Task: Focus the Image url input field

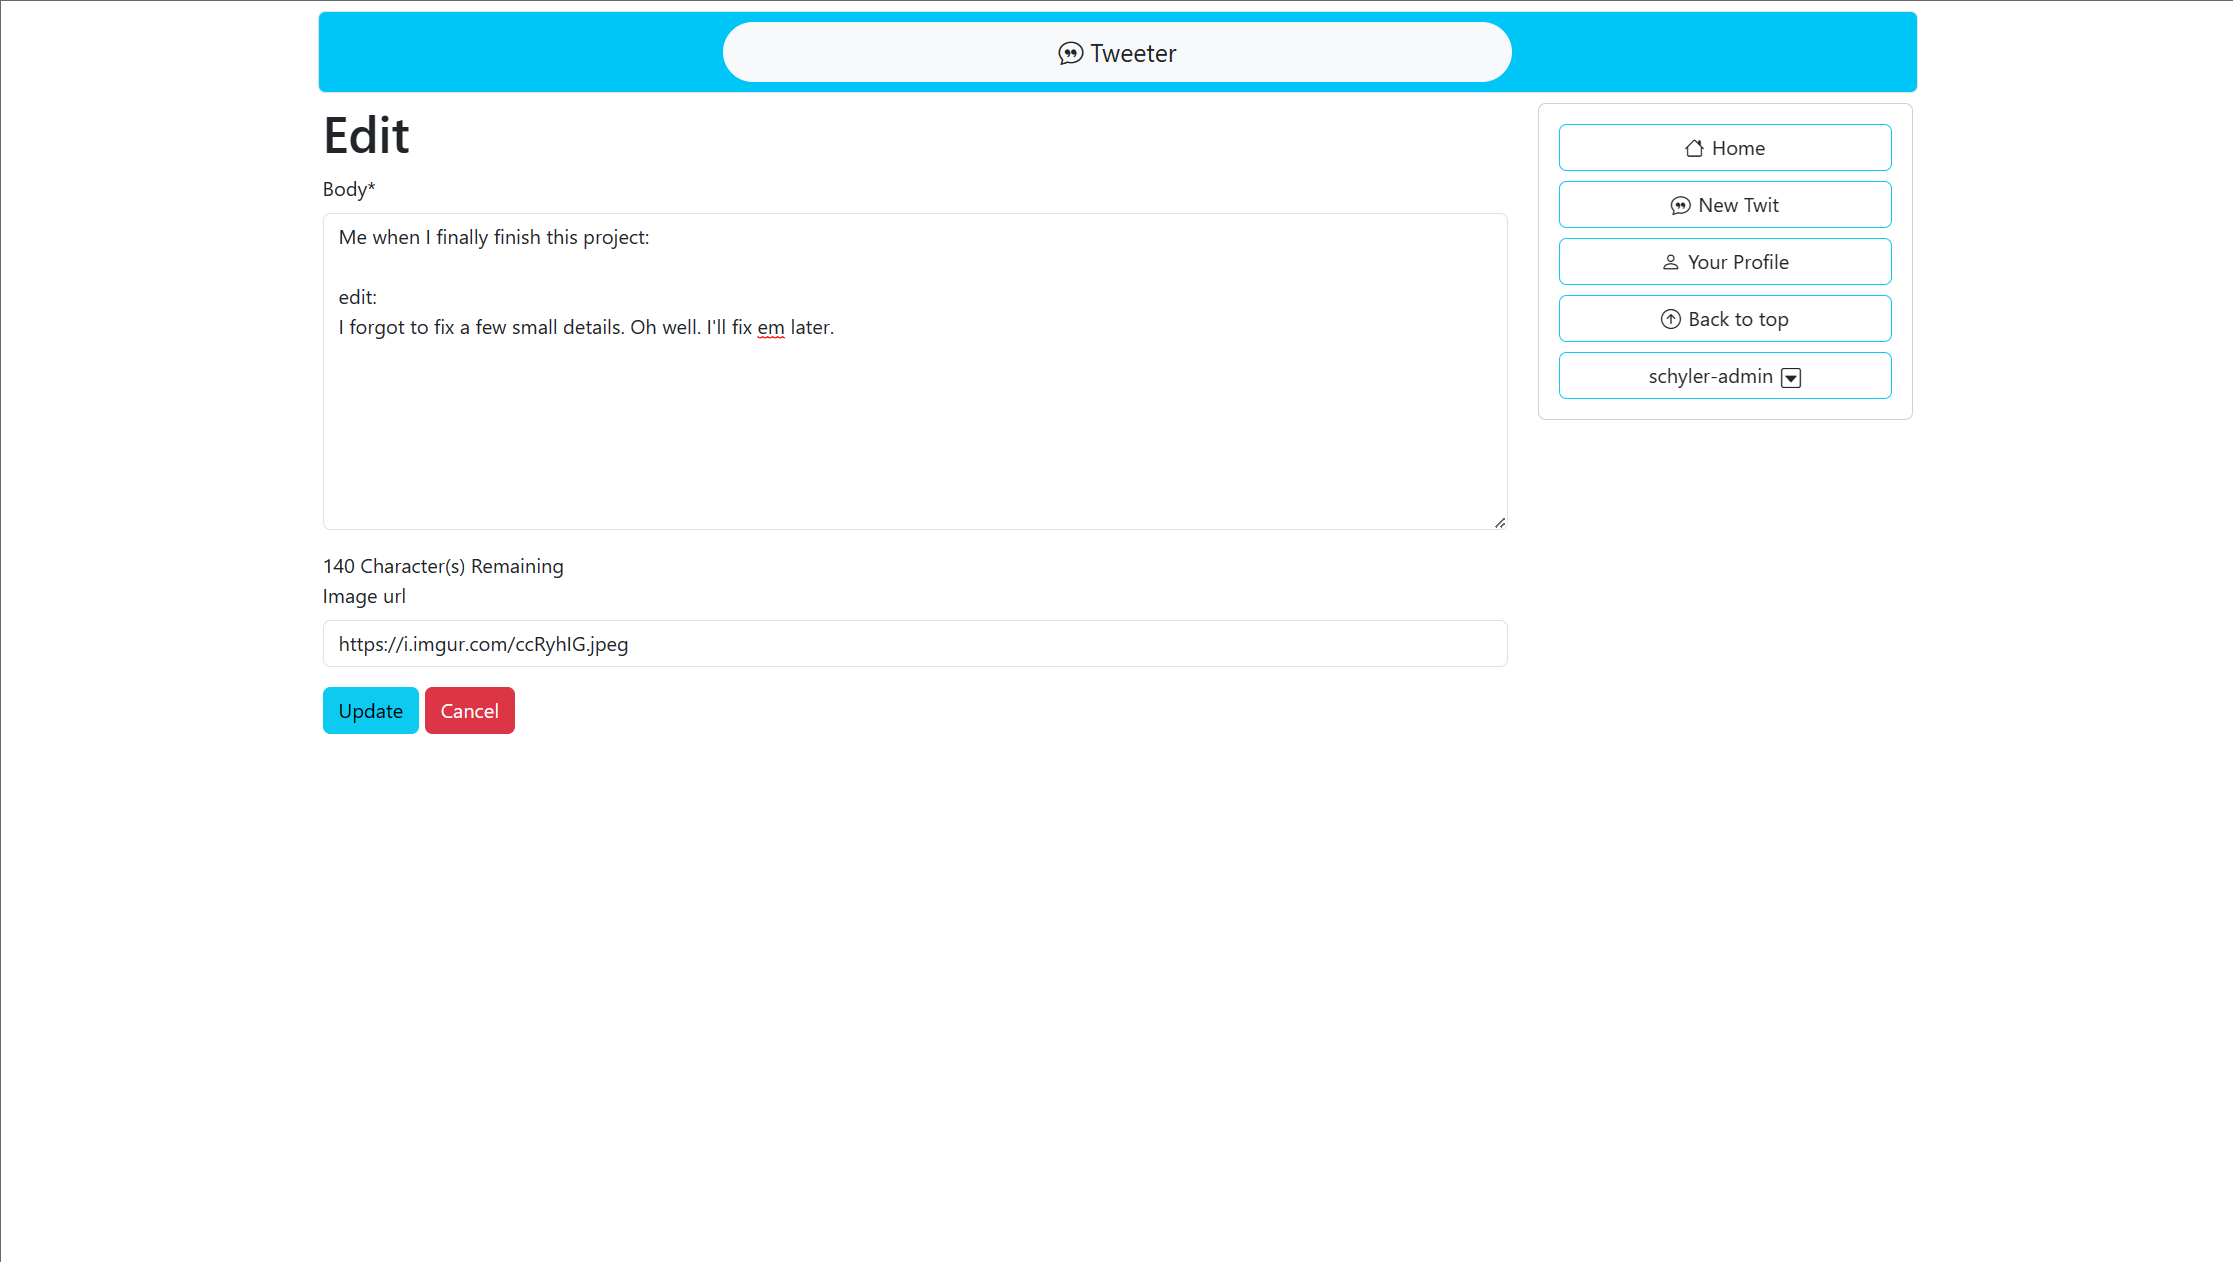Action: pos(914,644)
